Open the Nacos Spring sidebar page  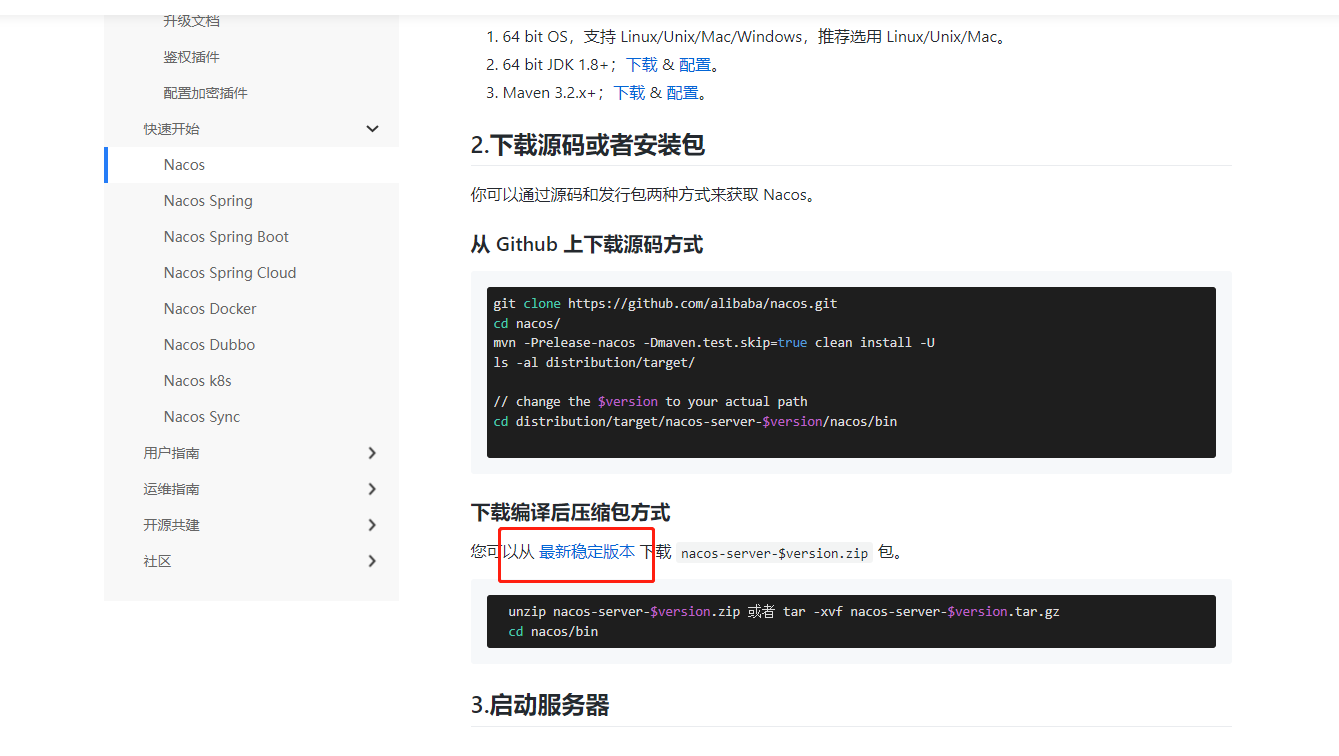click(x=208, y=201)
